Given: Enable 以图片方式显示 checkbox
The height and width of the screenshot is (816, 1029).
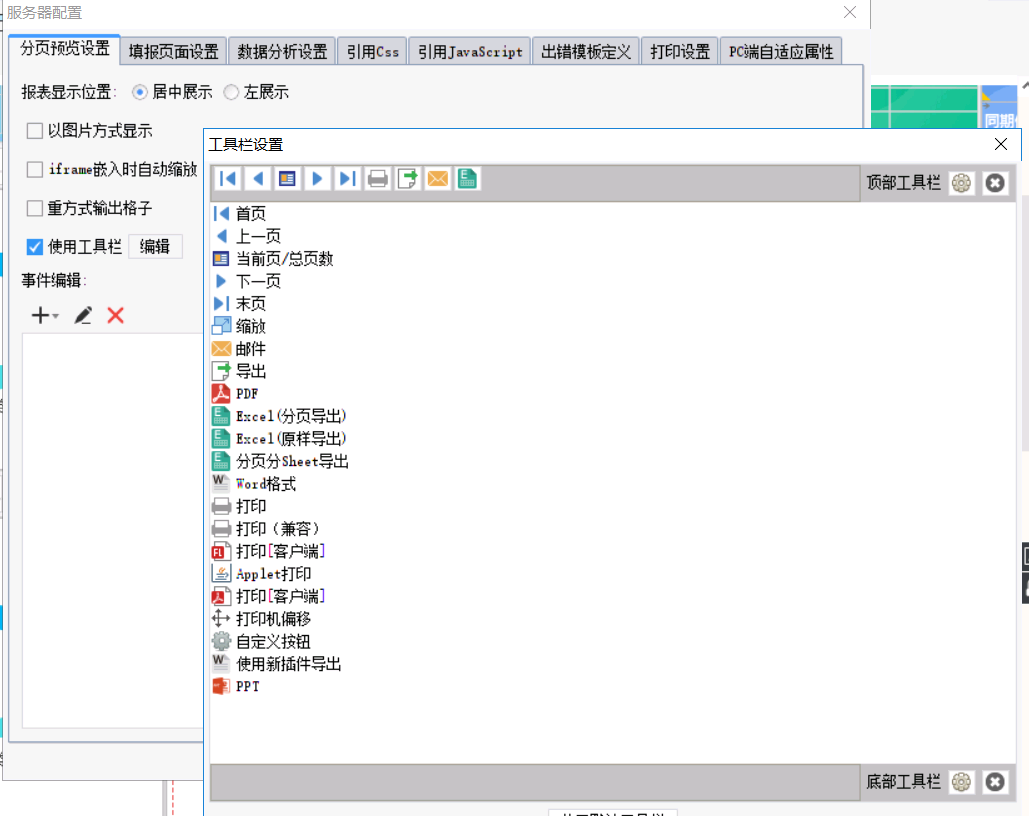Looking at the screenshot, I should click(35, 131).
